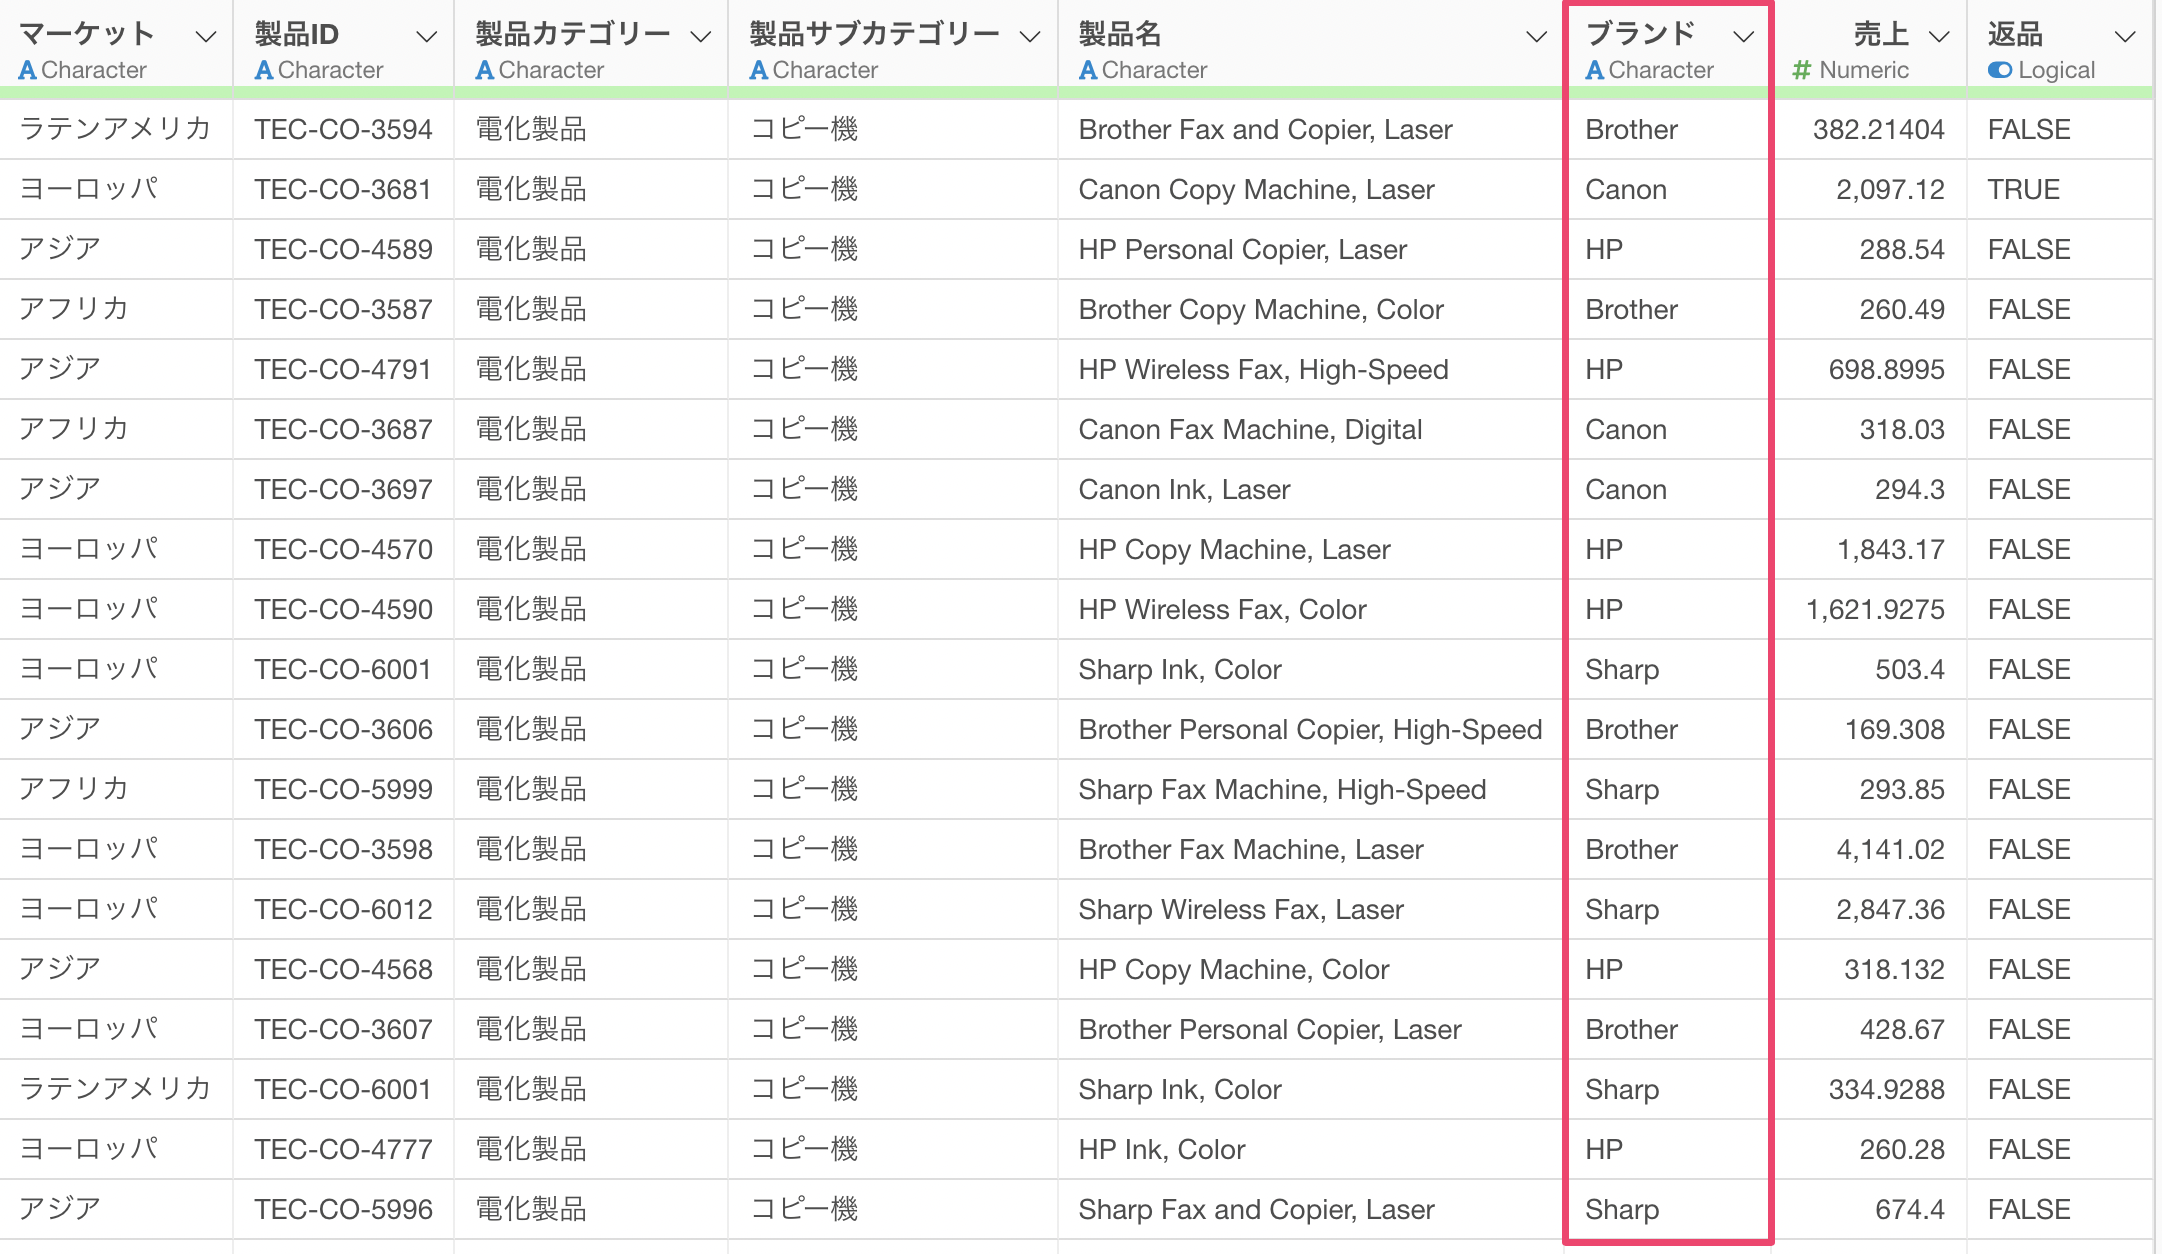Select the ブランド column header name
Viewport: 2162px width, 1254px height.
point(1641,34)
